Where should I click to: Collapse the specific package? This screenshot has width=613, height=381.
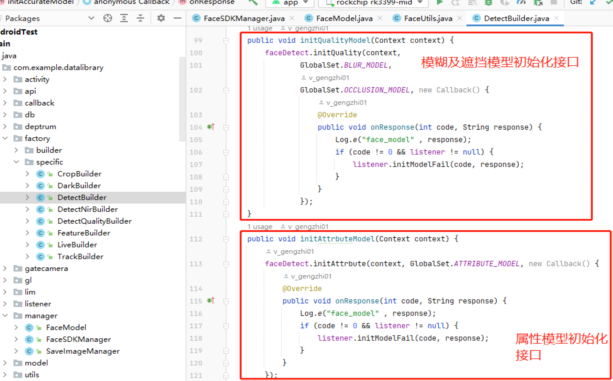point(16,162)
